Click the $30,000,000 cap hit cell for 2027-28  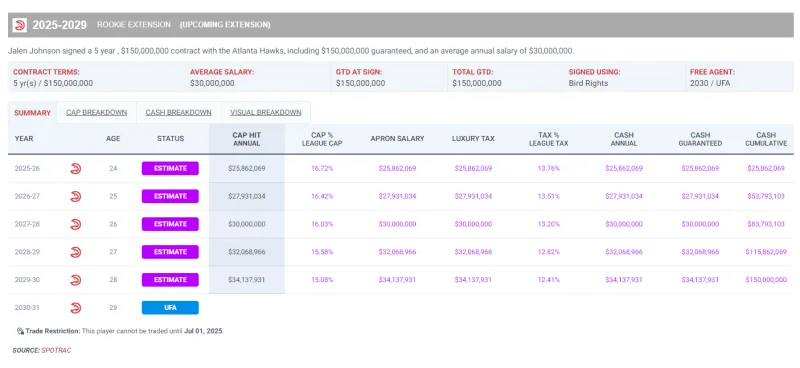tap(246, 224)
